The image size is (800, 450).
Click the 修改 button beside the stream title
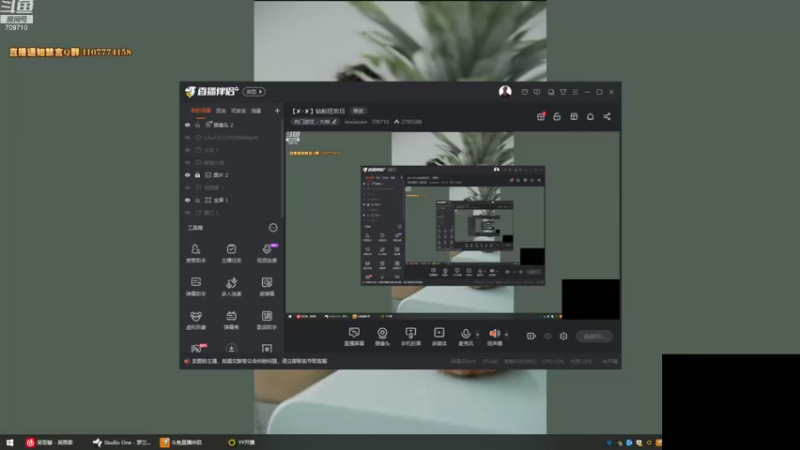point(358,111)
